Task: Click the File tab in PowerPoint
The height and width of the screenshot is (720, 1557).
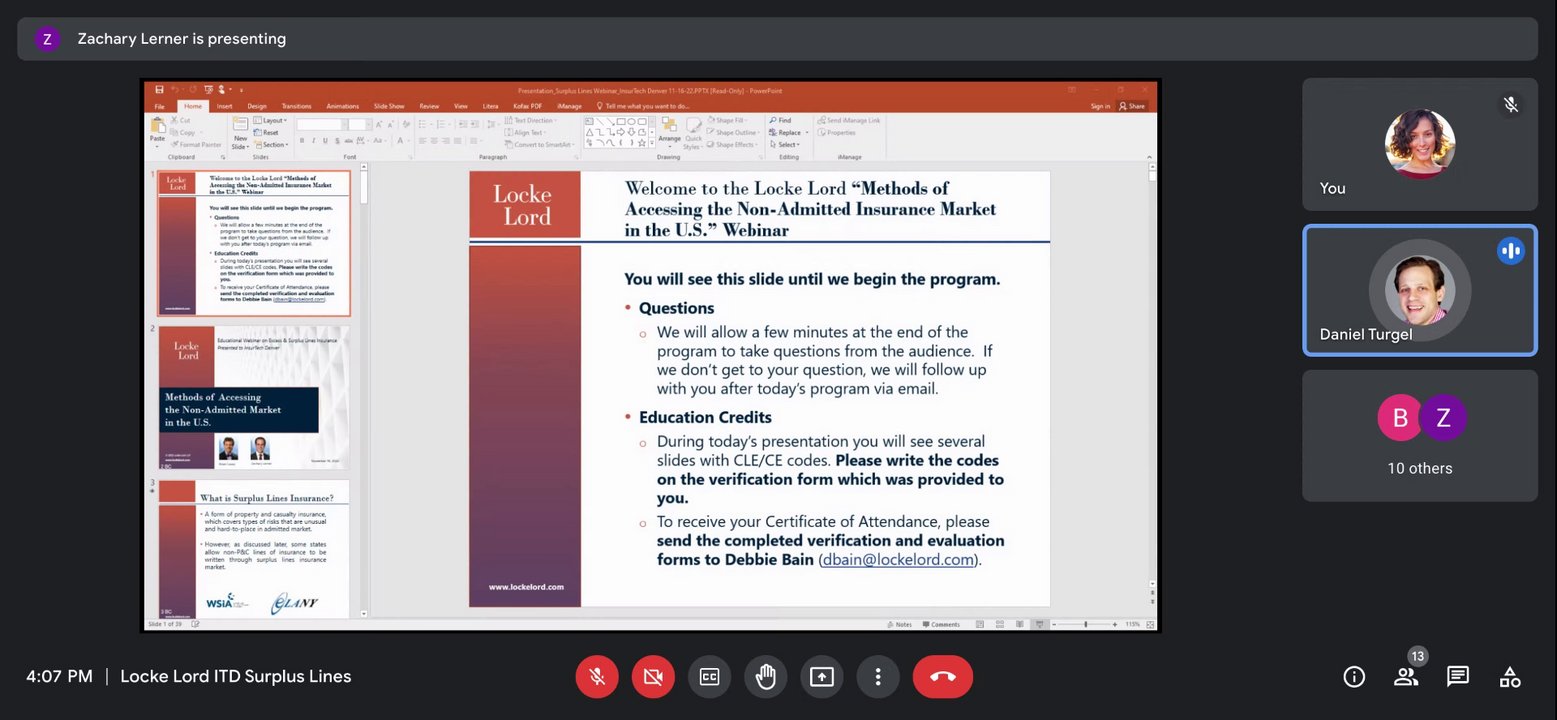Action: [160, 106]
